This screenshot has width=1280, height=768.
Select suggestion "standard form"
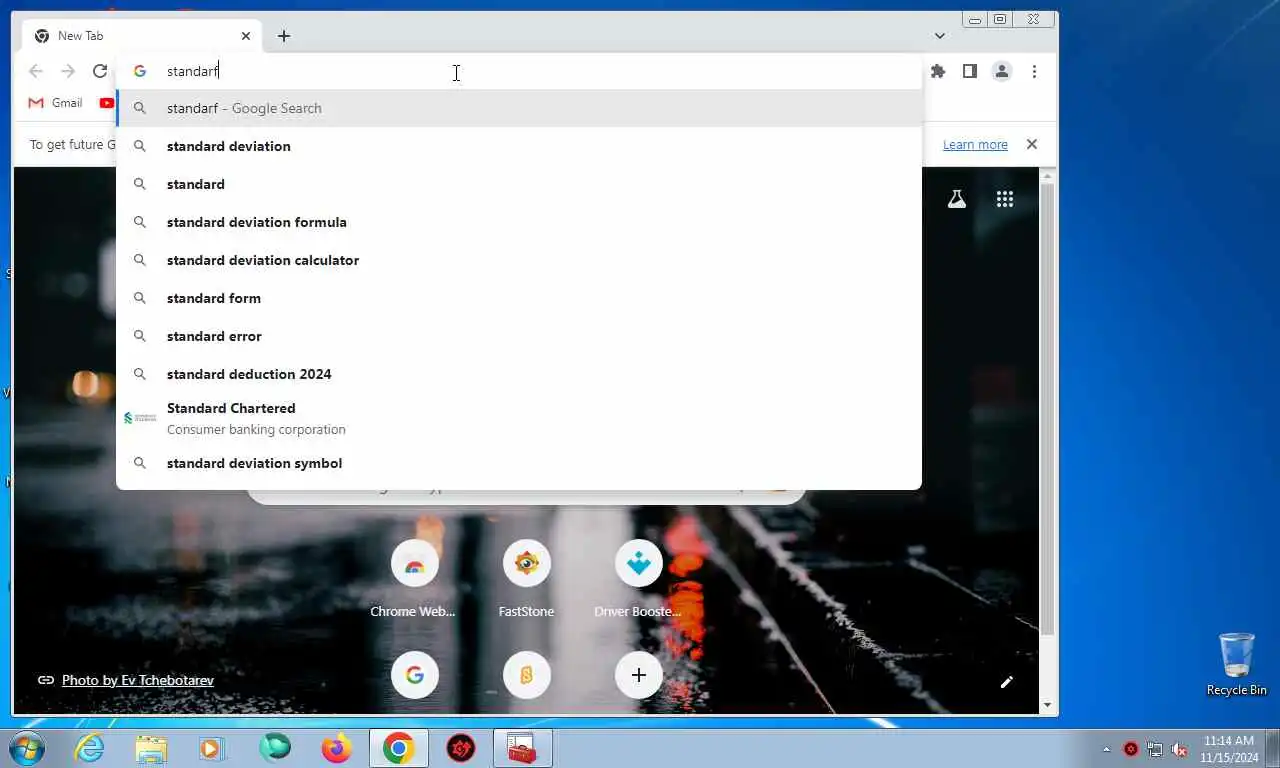[x=519, y=298]
